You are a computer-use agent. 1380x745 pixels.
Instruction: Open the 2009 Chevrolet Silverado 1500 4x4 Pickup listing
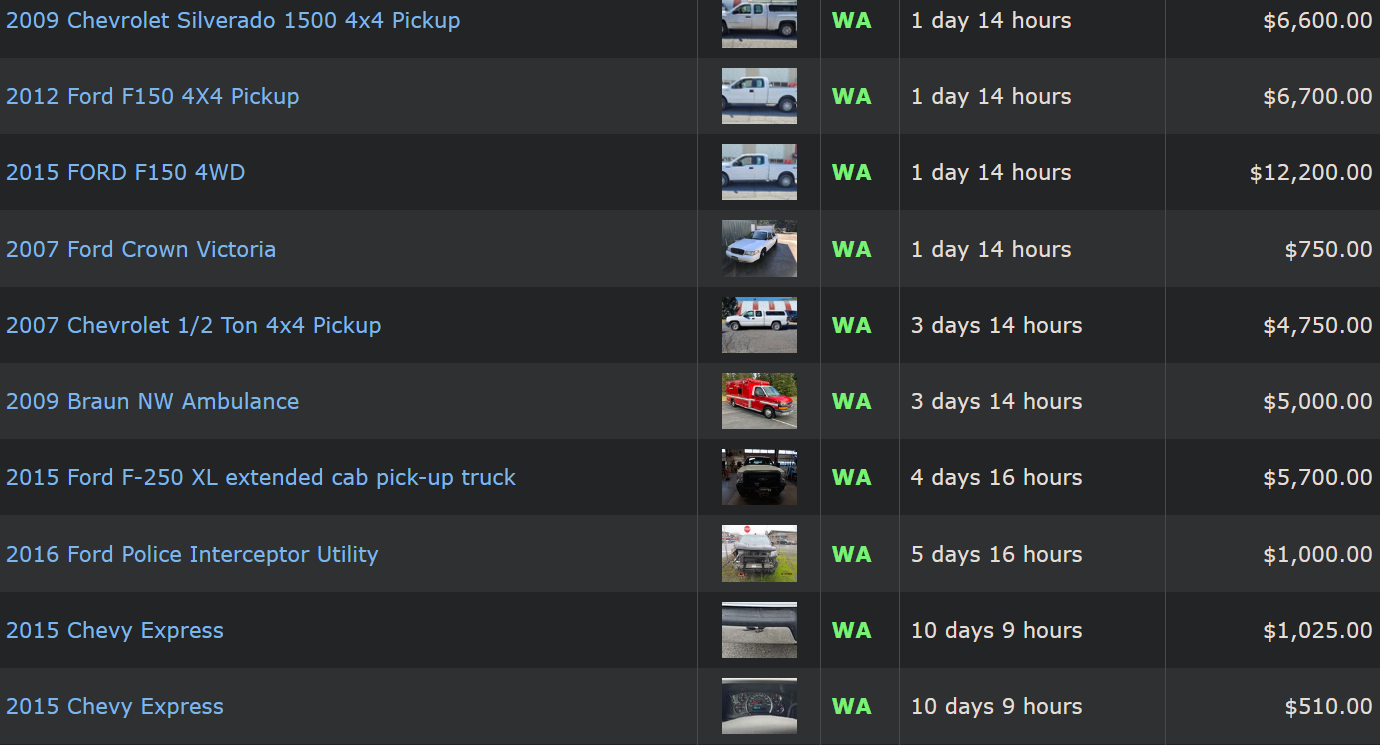pyautogui.click(x=232, y=20)
